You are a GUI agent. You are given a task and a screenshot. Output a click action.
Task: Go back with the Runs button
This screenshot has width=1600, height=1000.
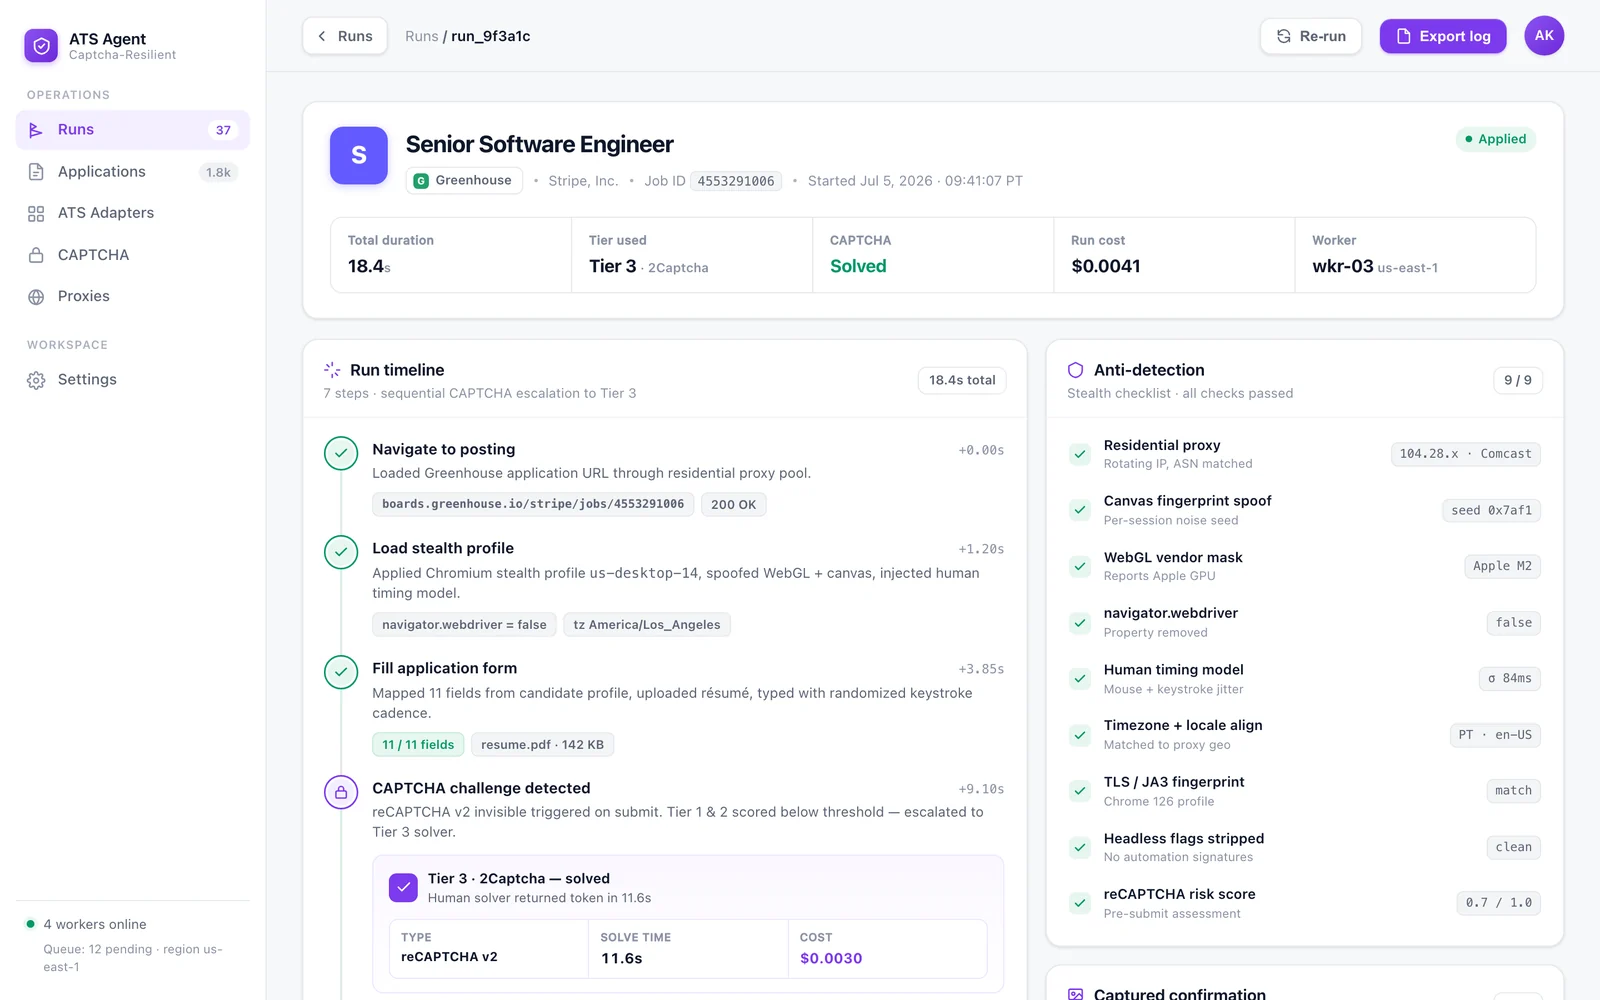click(x=345, y=36)
